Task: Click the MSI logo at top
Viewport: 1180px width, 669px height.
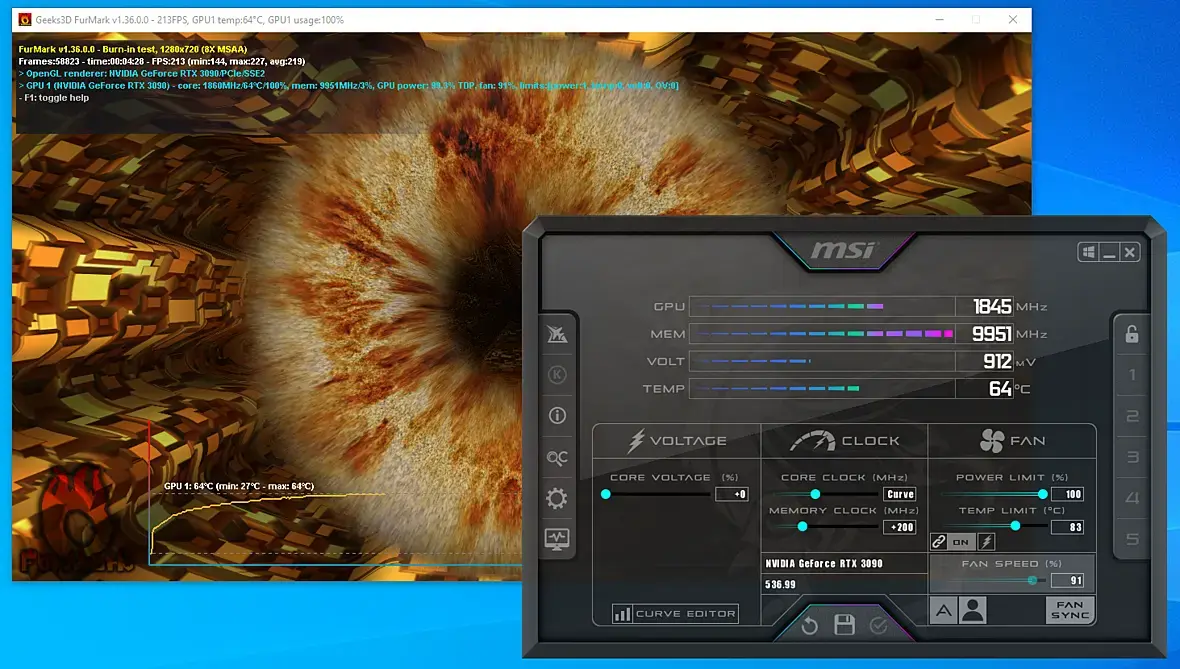Action: (x=843, y=250)
